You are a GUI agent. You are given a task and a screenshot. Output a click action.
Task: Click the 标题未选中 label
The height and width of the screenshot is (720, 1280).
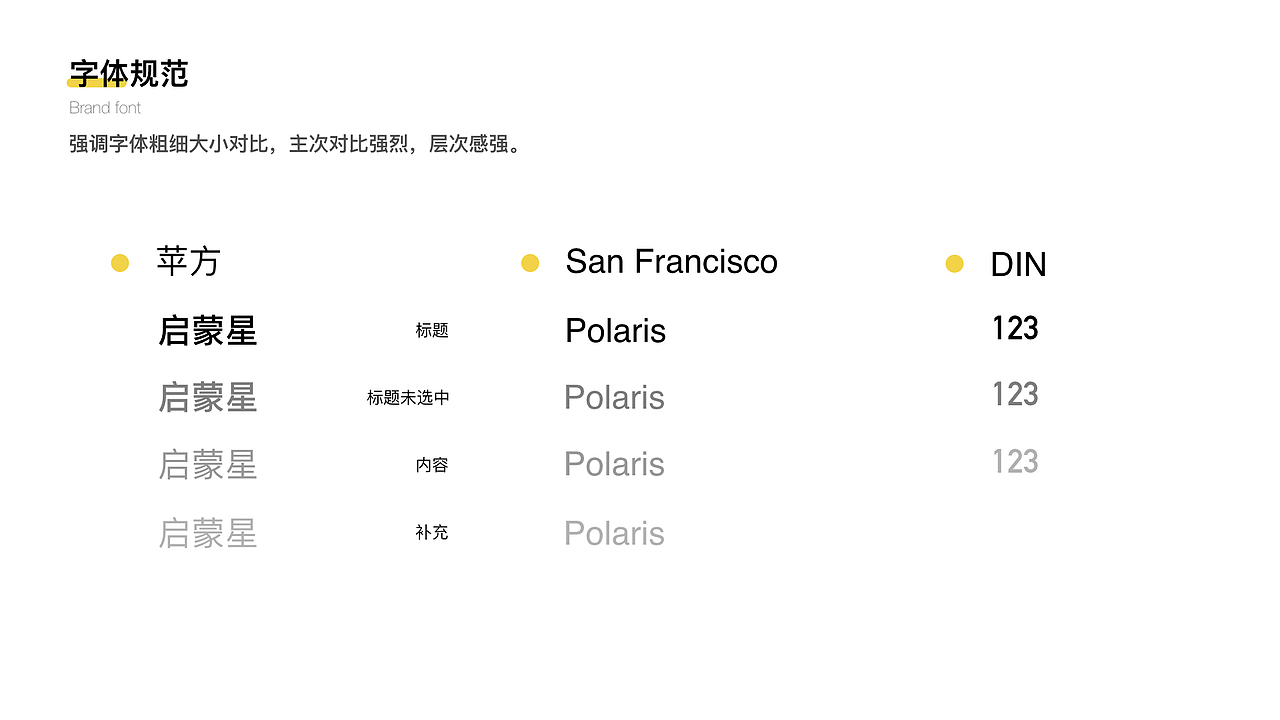pos(408,398)
